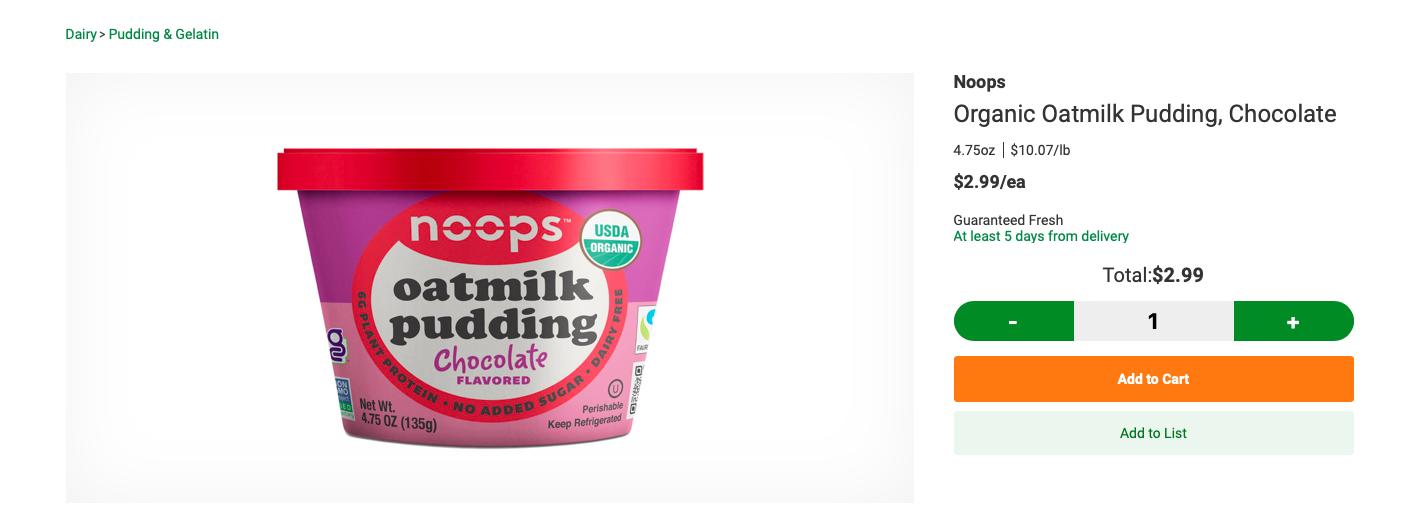Click the $2.99/ea price
Image resolution: width=1422 pixels, height=522 pixels.
click(989, 182)
